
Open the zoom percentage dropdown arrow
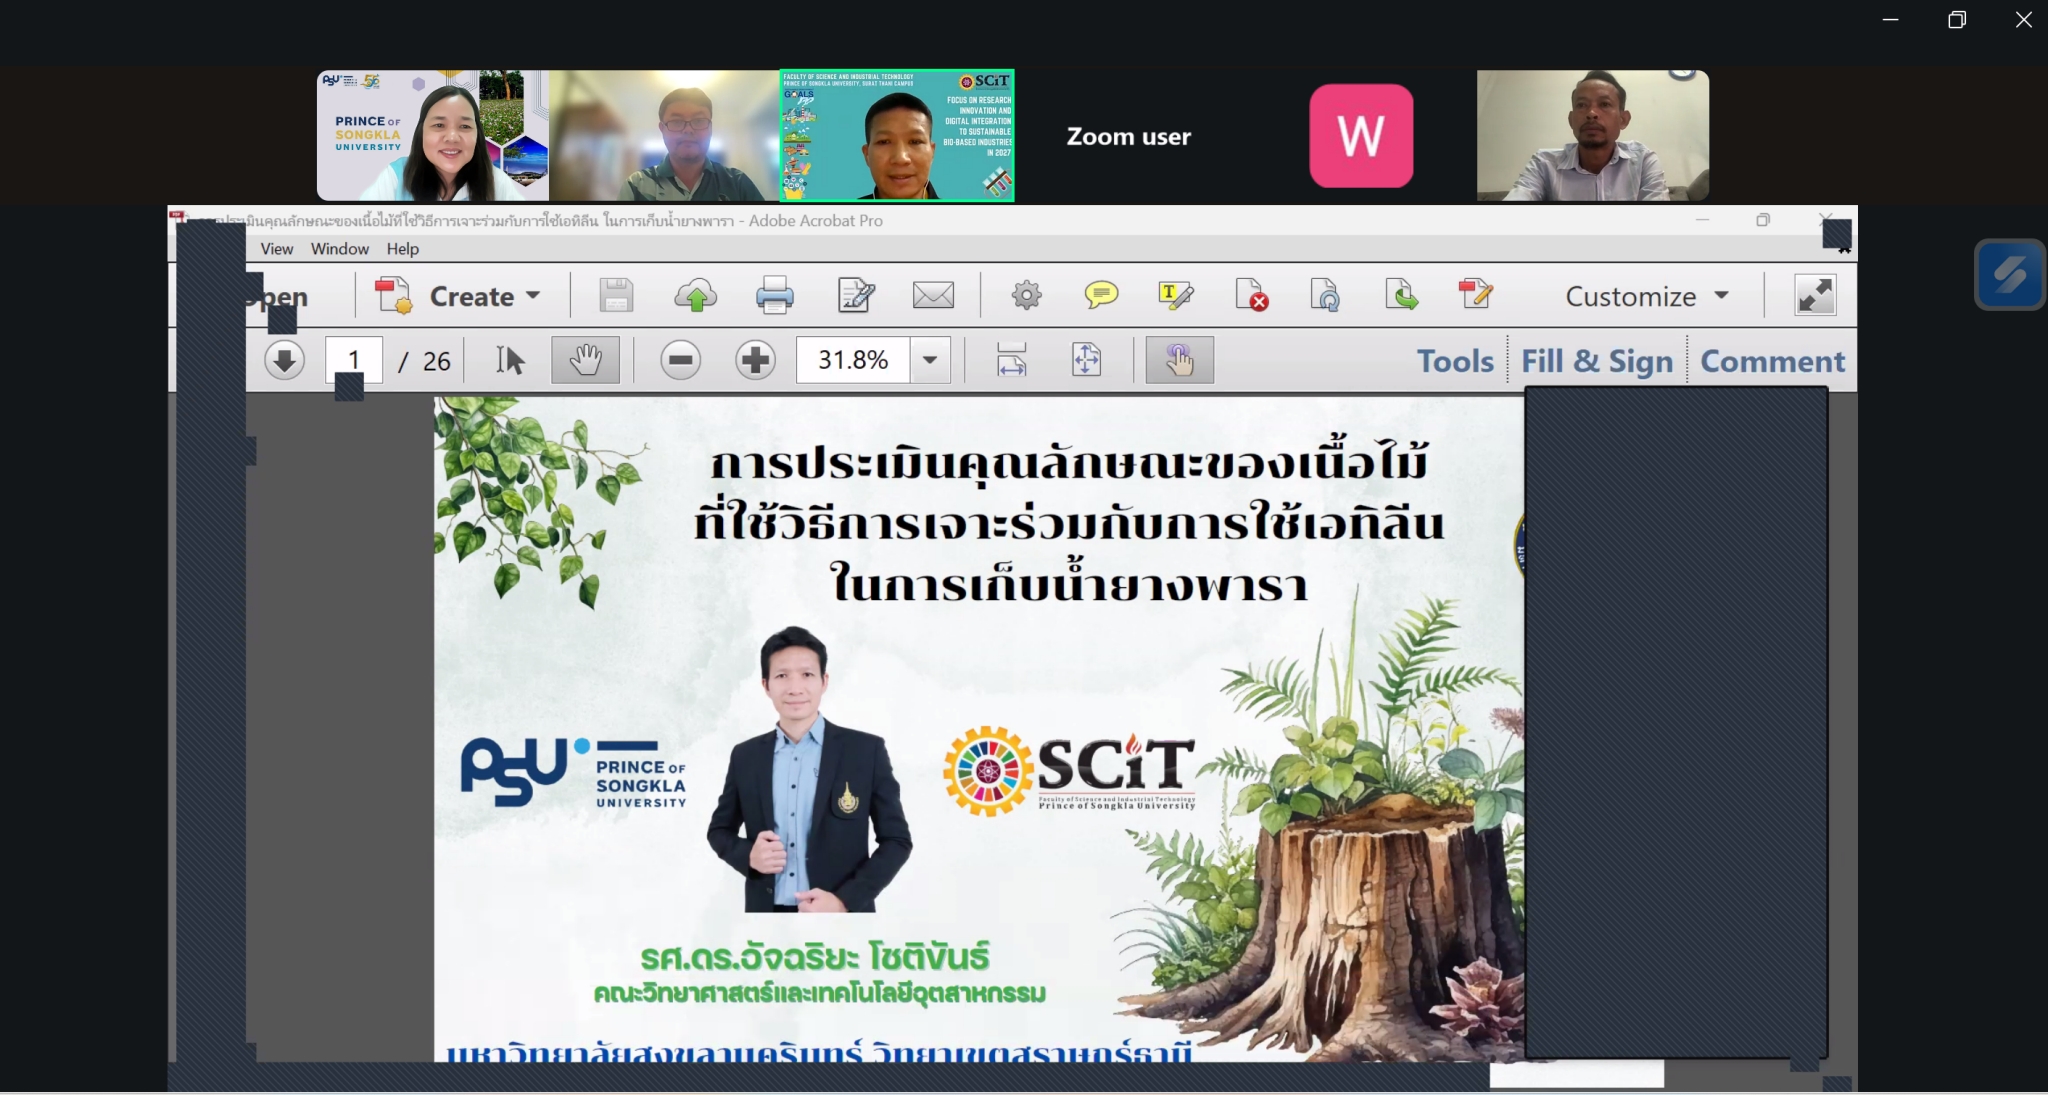(930, 360)
